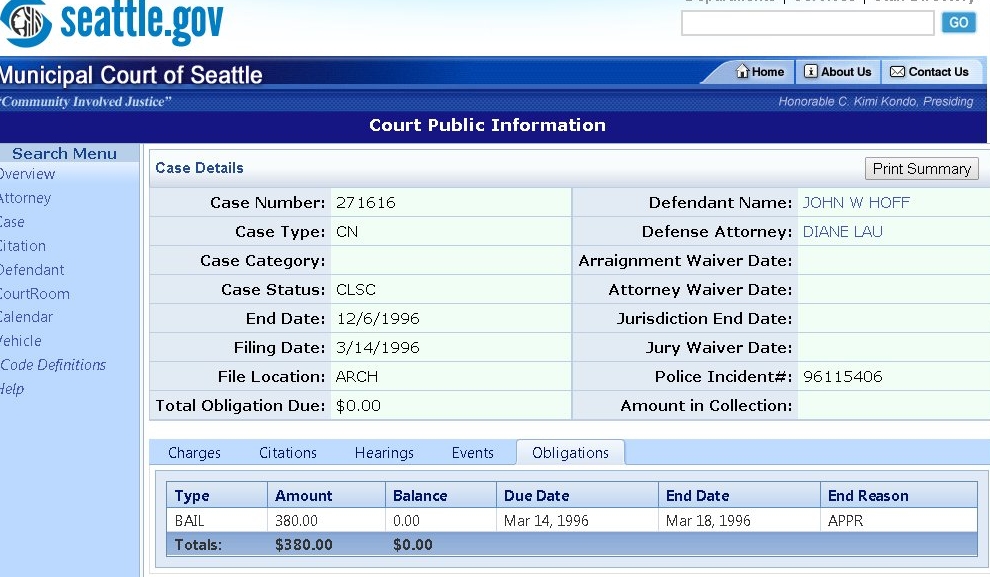Click the filing date 3/14/1996
Image resolution: width=990 pixels, height=577 pixels.
[378, 348]
